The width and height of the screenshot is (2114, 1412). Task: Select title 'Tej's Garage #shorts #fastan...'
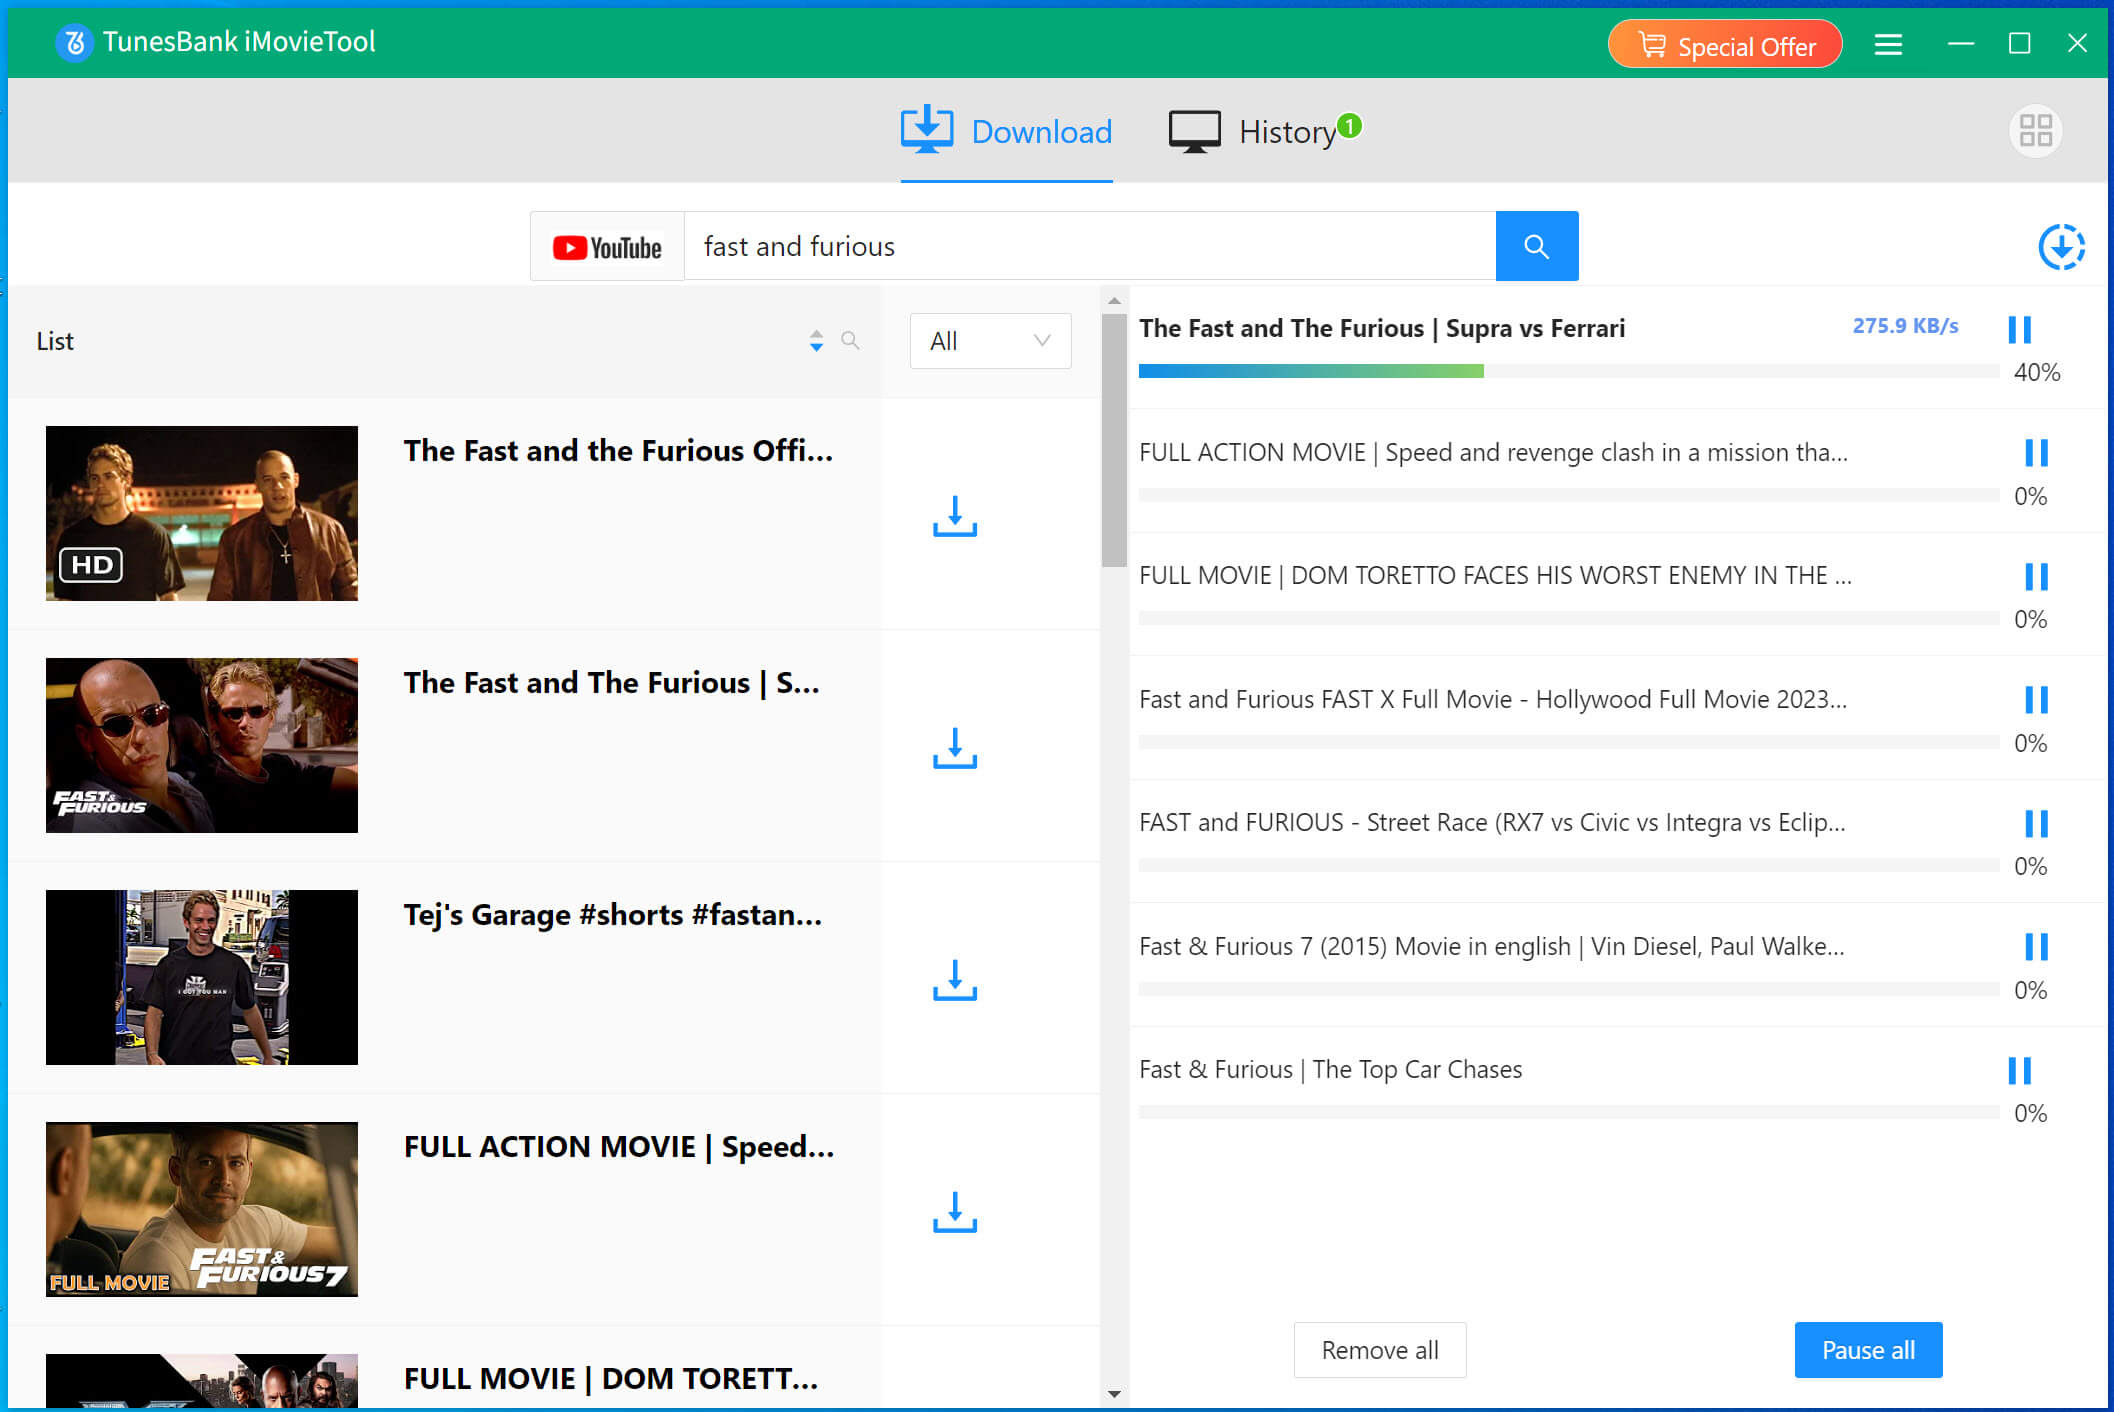coord(613,915)
